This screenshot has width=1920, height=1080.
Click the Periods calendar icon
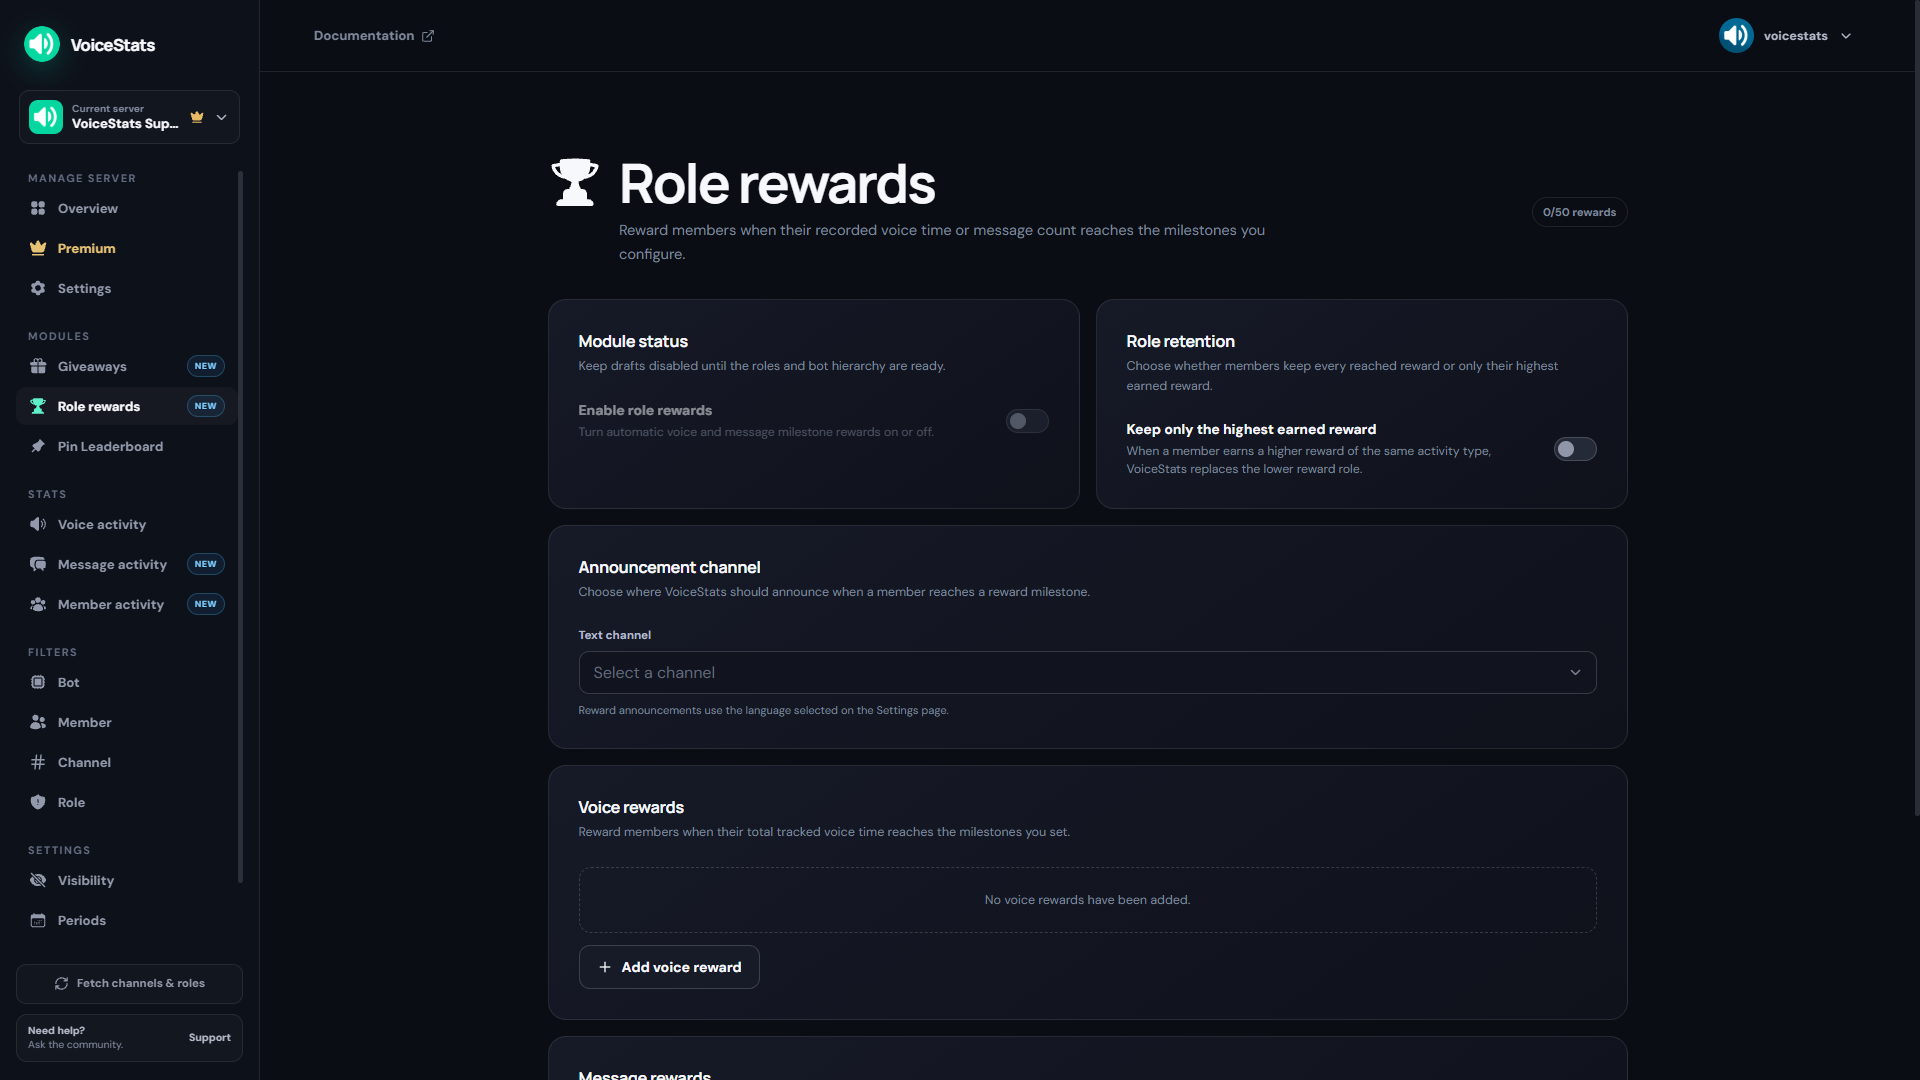tap(38, 920)
